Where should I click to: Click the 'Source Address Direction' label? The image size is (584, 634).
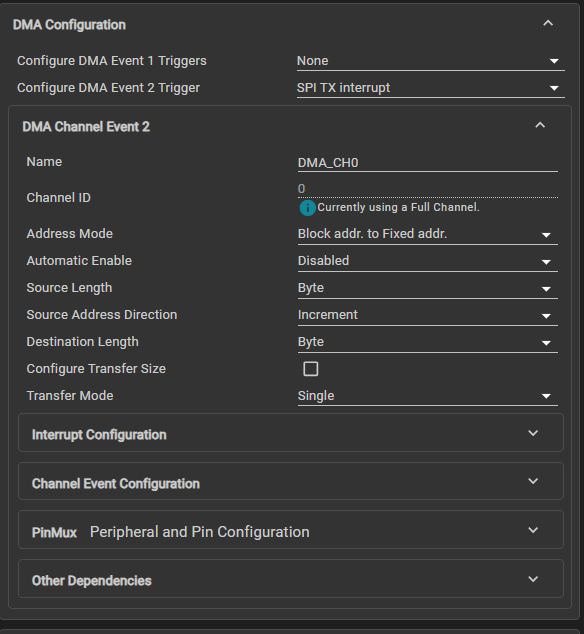[x=102, y=315]
